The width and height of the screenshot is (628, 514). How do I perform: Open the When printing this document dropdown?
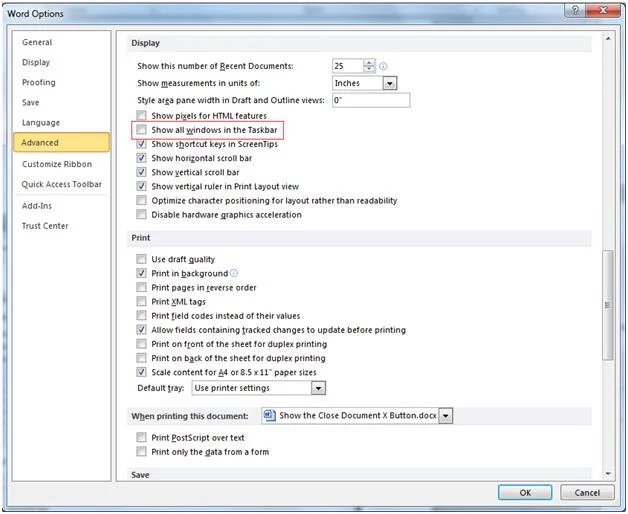pyautogui.click(x=445, y=416)
